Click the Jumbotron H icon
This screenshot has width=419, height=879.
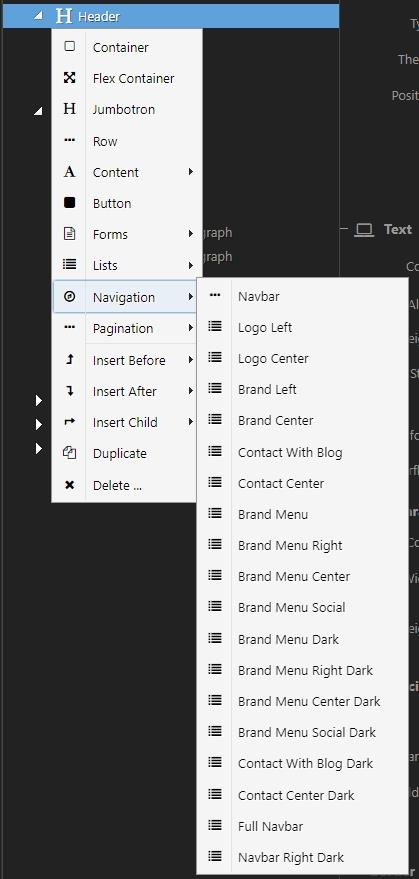70,109
